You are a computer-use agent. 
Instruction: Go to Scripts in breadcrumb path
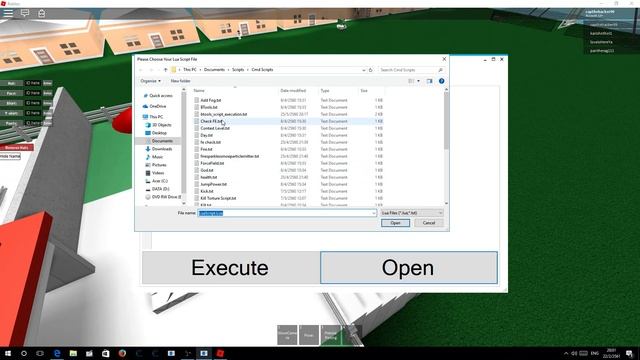point(238,70)
